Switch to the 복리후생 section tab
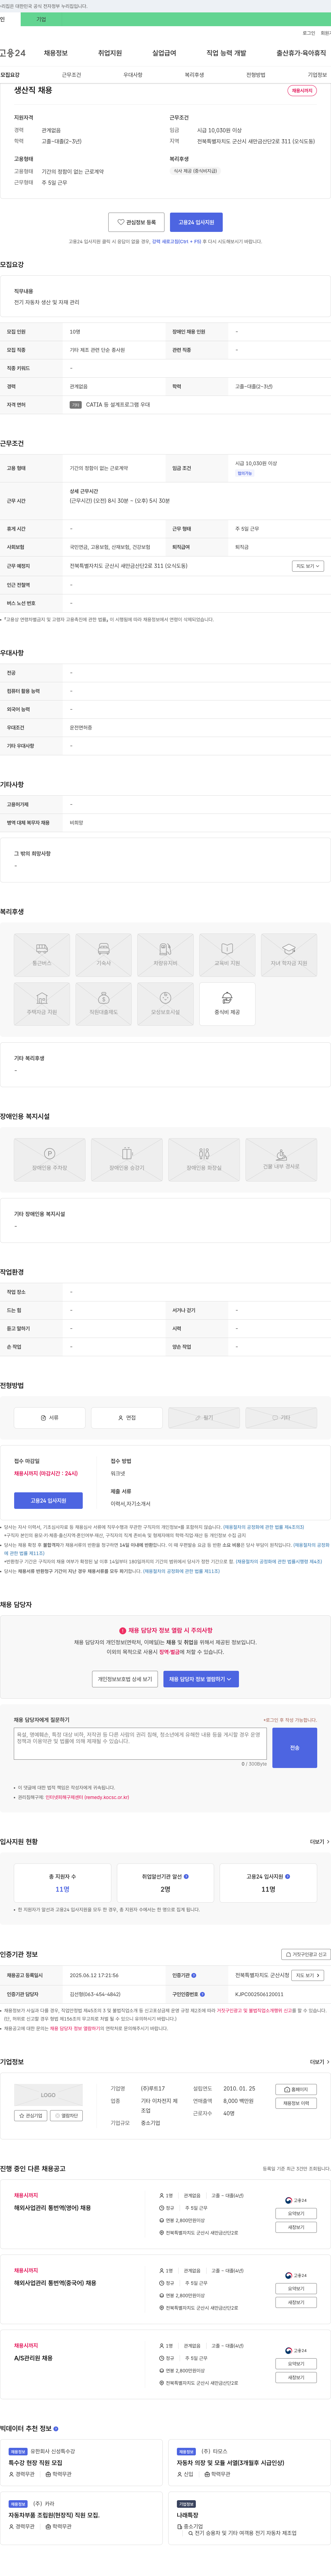The image size is (331, 2576). (194, 75)
